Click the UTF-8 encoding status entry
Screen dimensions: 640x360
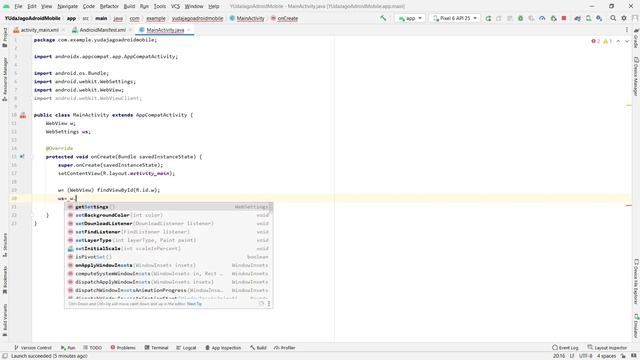pos(585,356)
